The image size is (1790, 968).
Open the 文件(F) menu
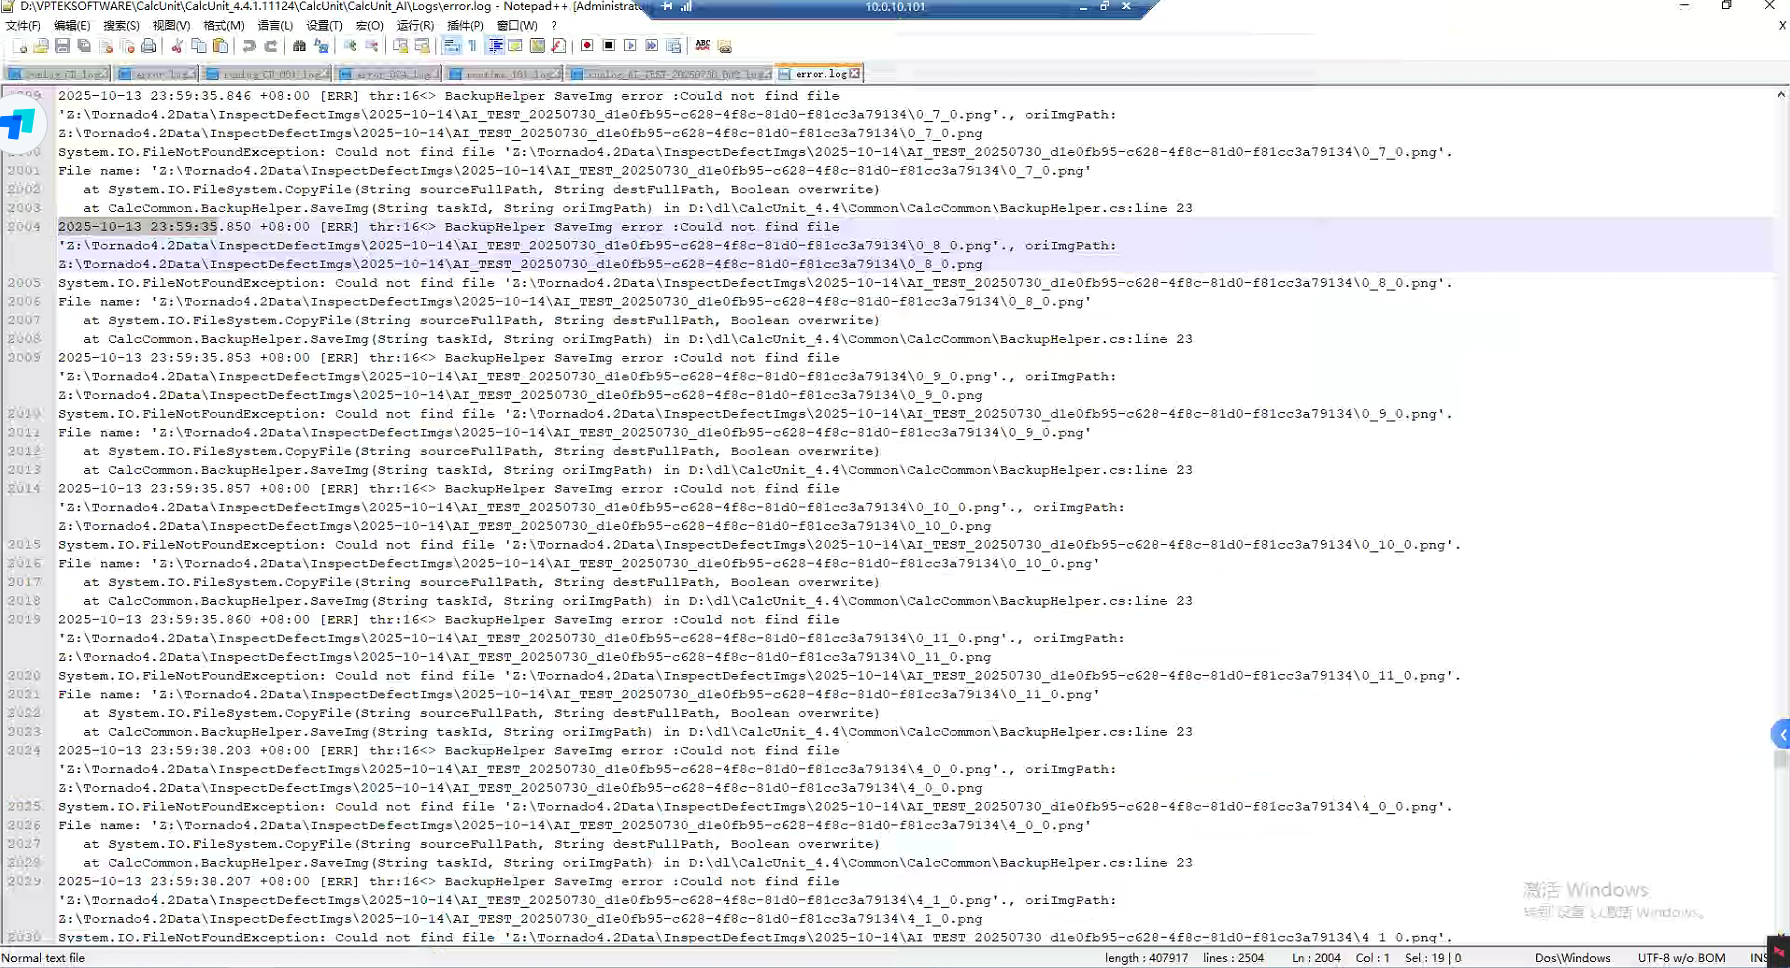tap(23, 26)
